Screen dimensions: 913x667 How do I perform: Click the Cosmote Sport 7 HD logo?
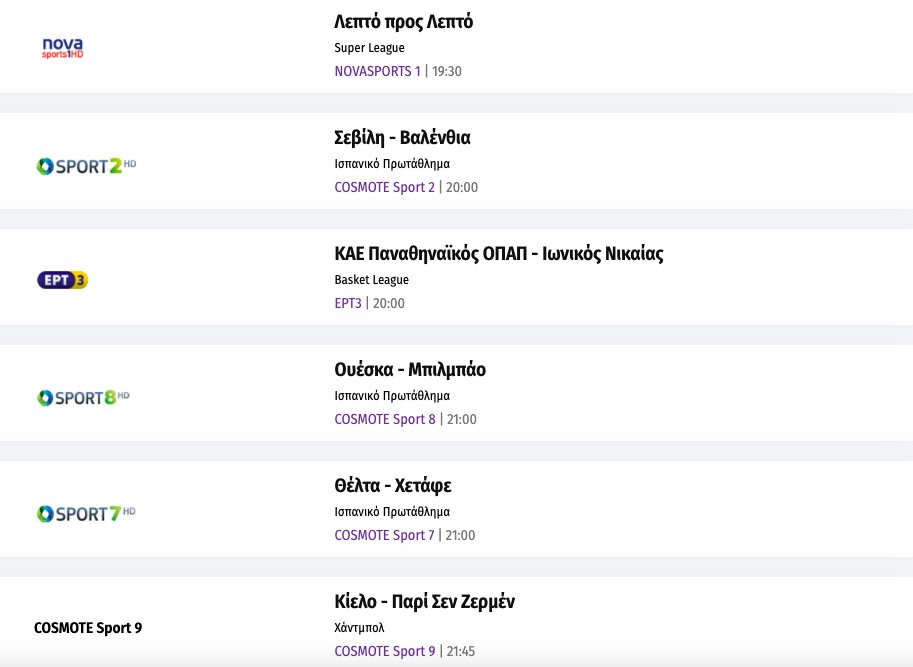(x=85, y=514)
